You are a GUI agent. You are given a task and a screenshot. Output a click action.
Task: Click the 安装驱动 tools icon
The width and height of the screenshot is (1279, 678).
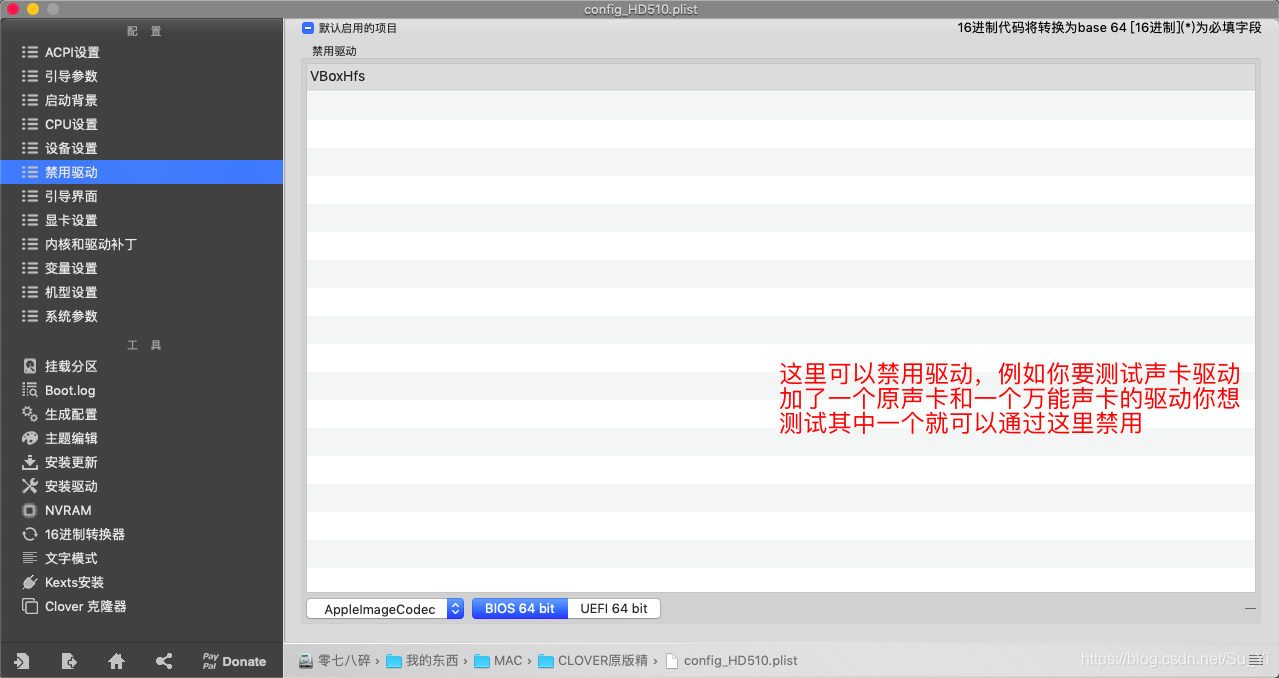(30, 486)
